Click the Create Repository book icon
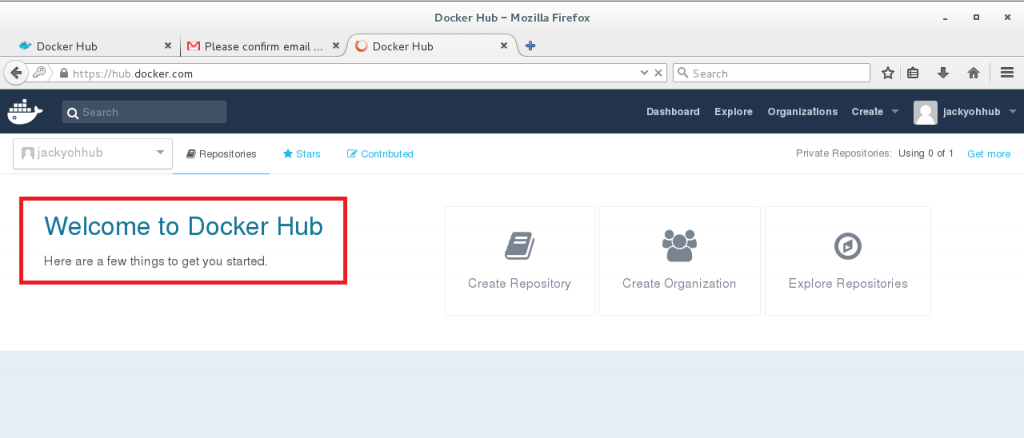Viewport: 1024px width, 438px height. [520, 245]
